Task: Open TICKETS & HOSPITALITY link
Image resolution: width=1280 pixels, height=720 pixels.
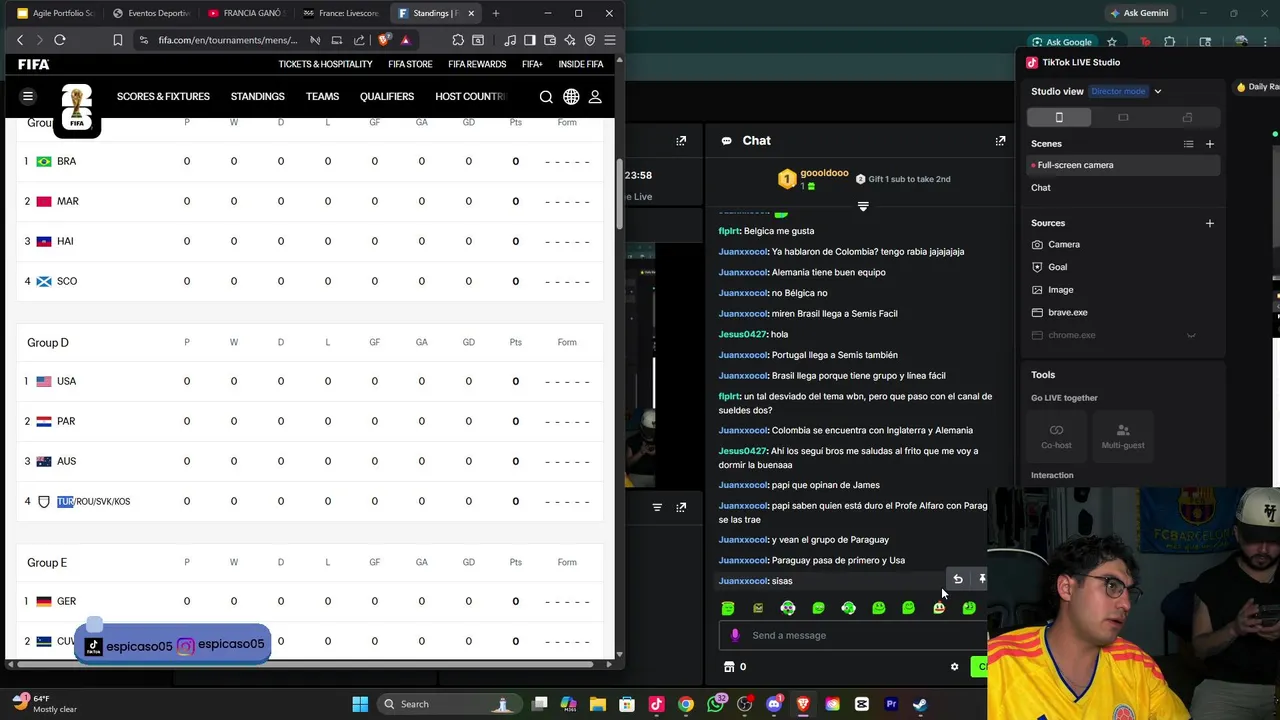Action: tap(325, 64)
